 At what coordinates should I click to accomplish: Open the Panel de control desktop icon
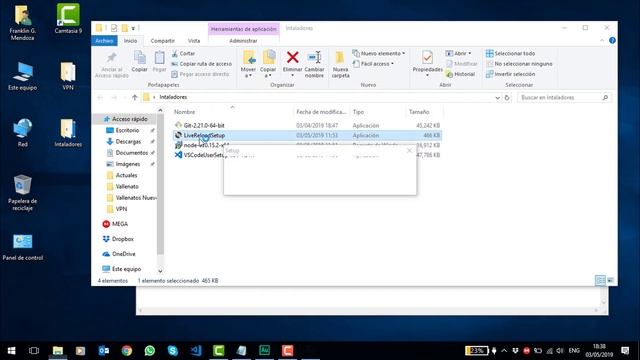point(22,247)
